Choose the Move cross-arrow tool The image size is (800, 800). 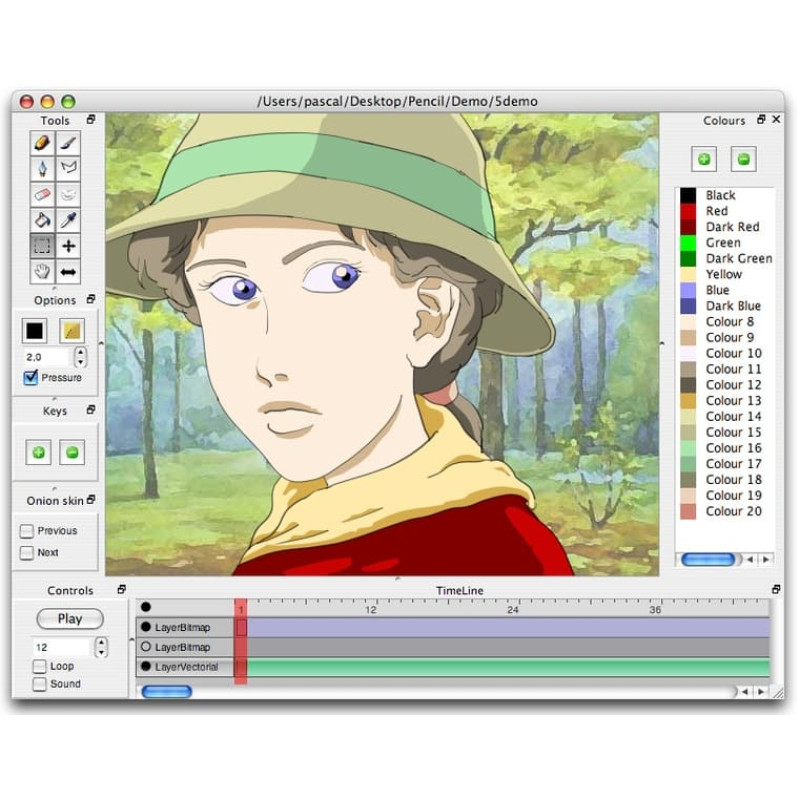68,246
